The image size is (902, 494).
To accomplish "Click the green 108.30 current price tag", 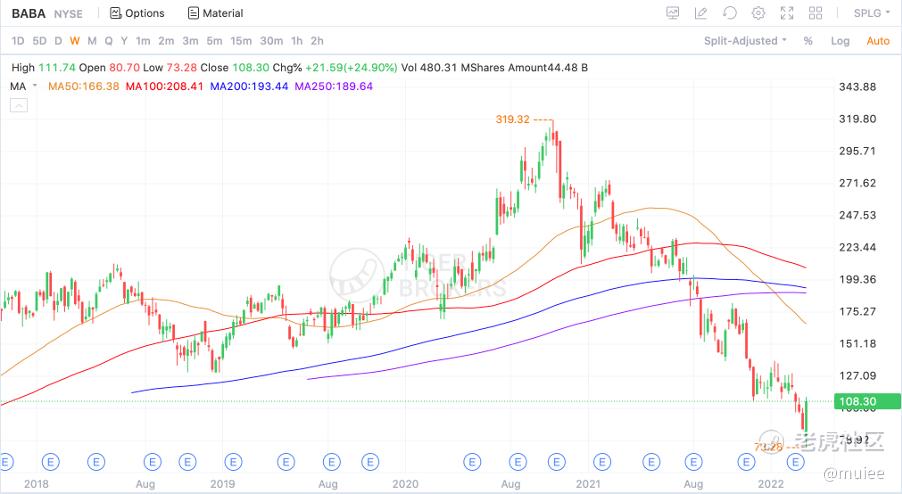I will click(x=867, y=401).
